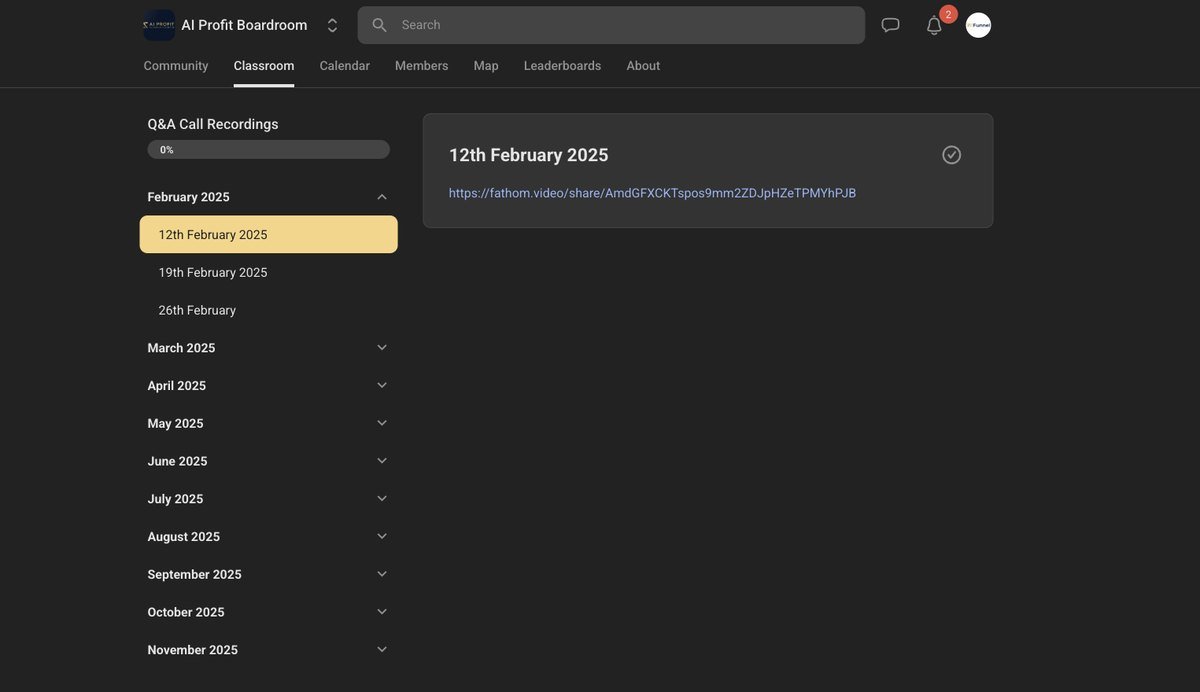This screenshot has height=692, width=1200.
Task: View the Leaderboards tab
Action: (563, 66)
